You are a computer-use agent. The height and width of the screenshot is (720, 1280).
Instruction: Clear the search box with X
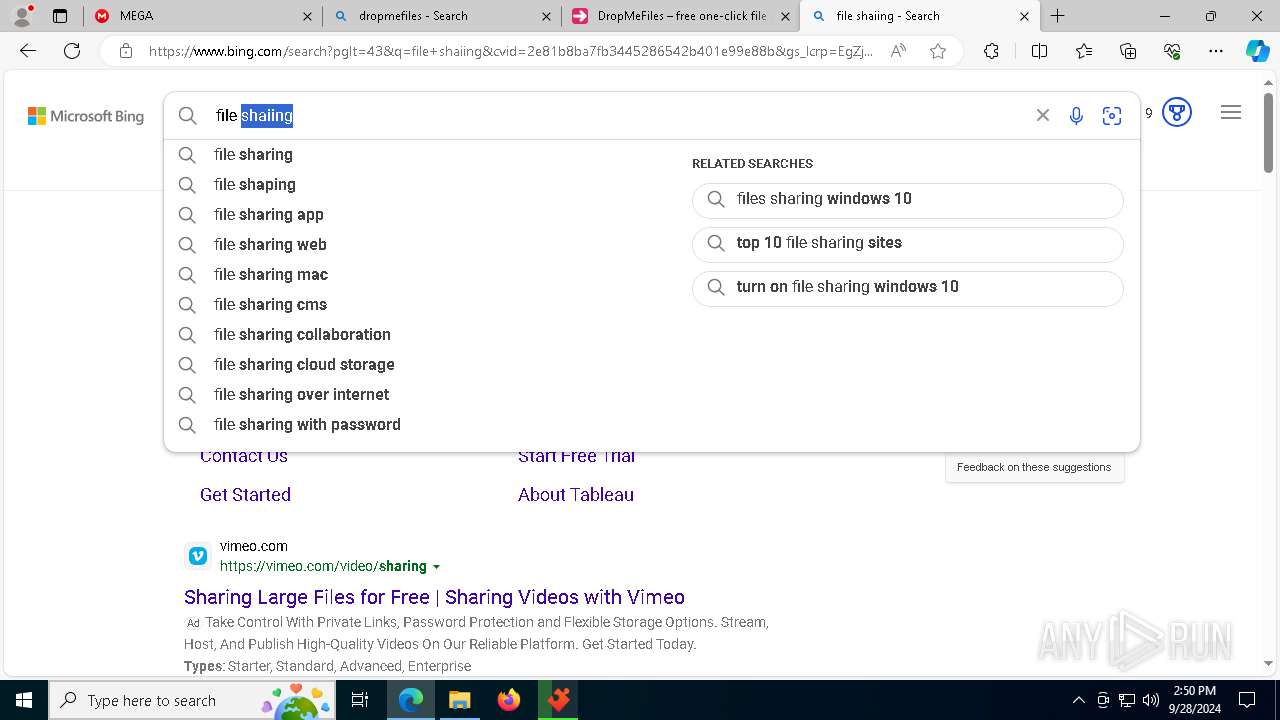click(x=1043, y=115)
